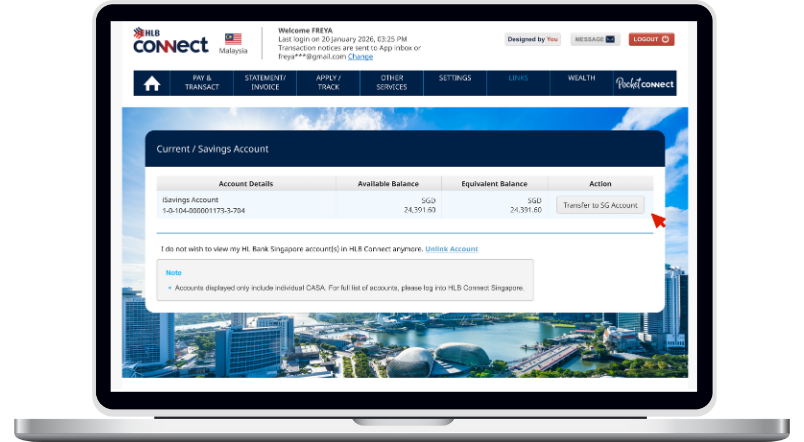The image size is (804, 442).
Task: Open the Wealth menu
Action: (581, 78)
